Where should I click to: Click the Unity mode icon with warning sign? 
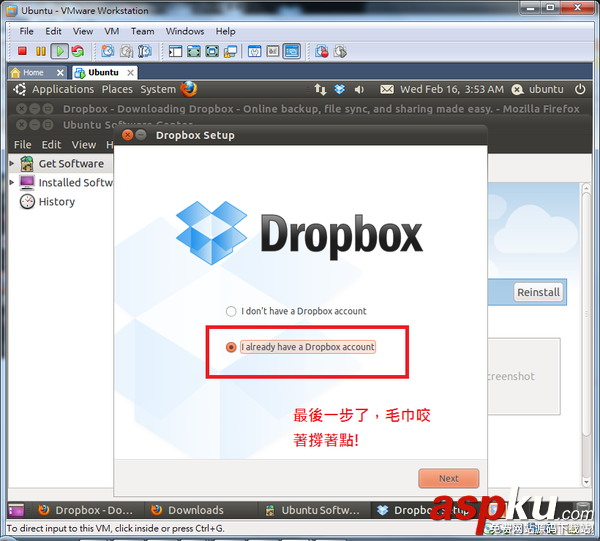(230, 51)
